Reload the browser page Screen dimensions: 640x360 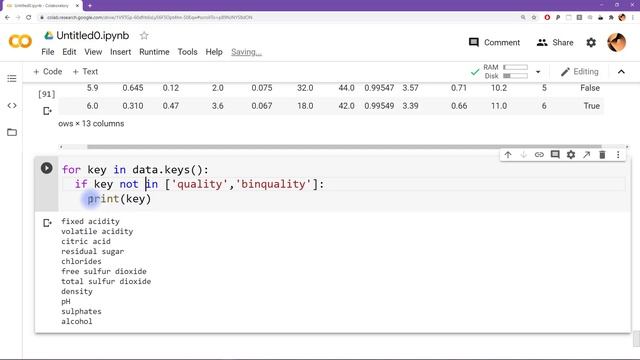click(29, 18)
